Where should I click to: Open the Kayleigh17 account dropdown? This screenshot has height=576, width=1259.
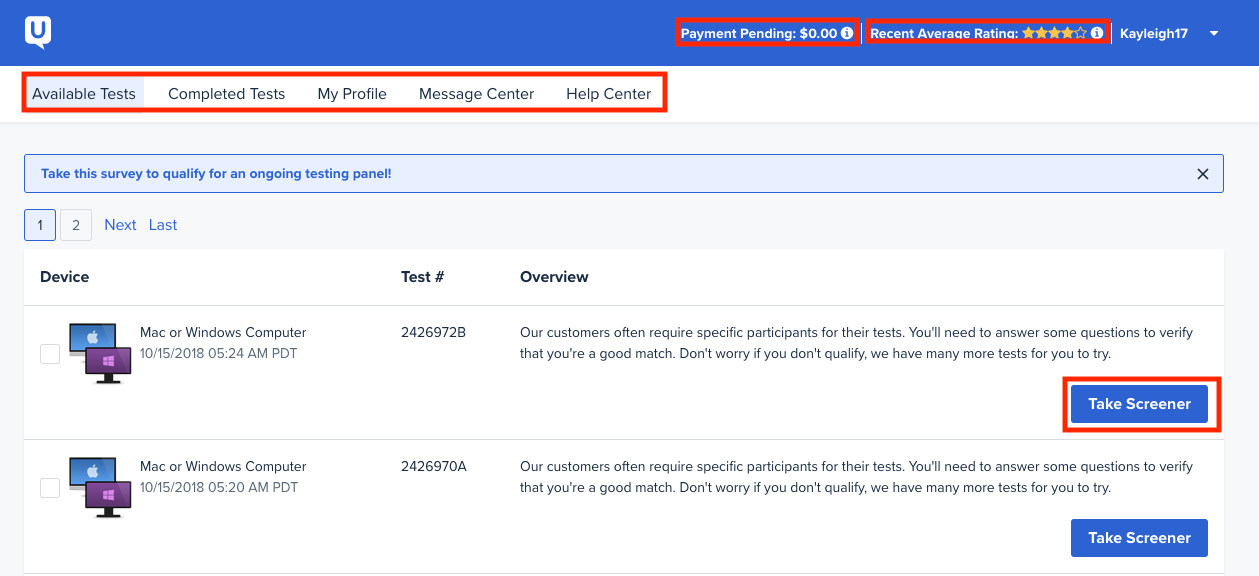coord(1154,33)
